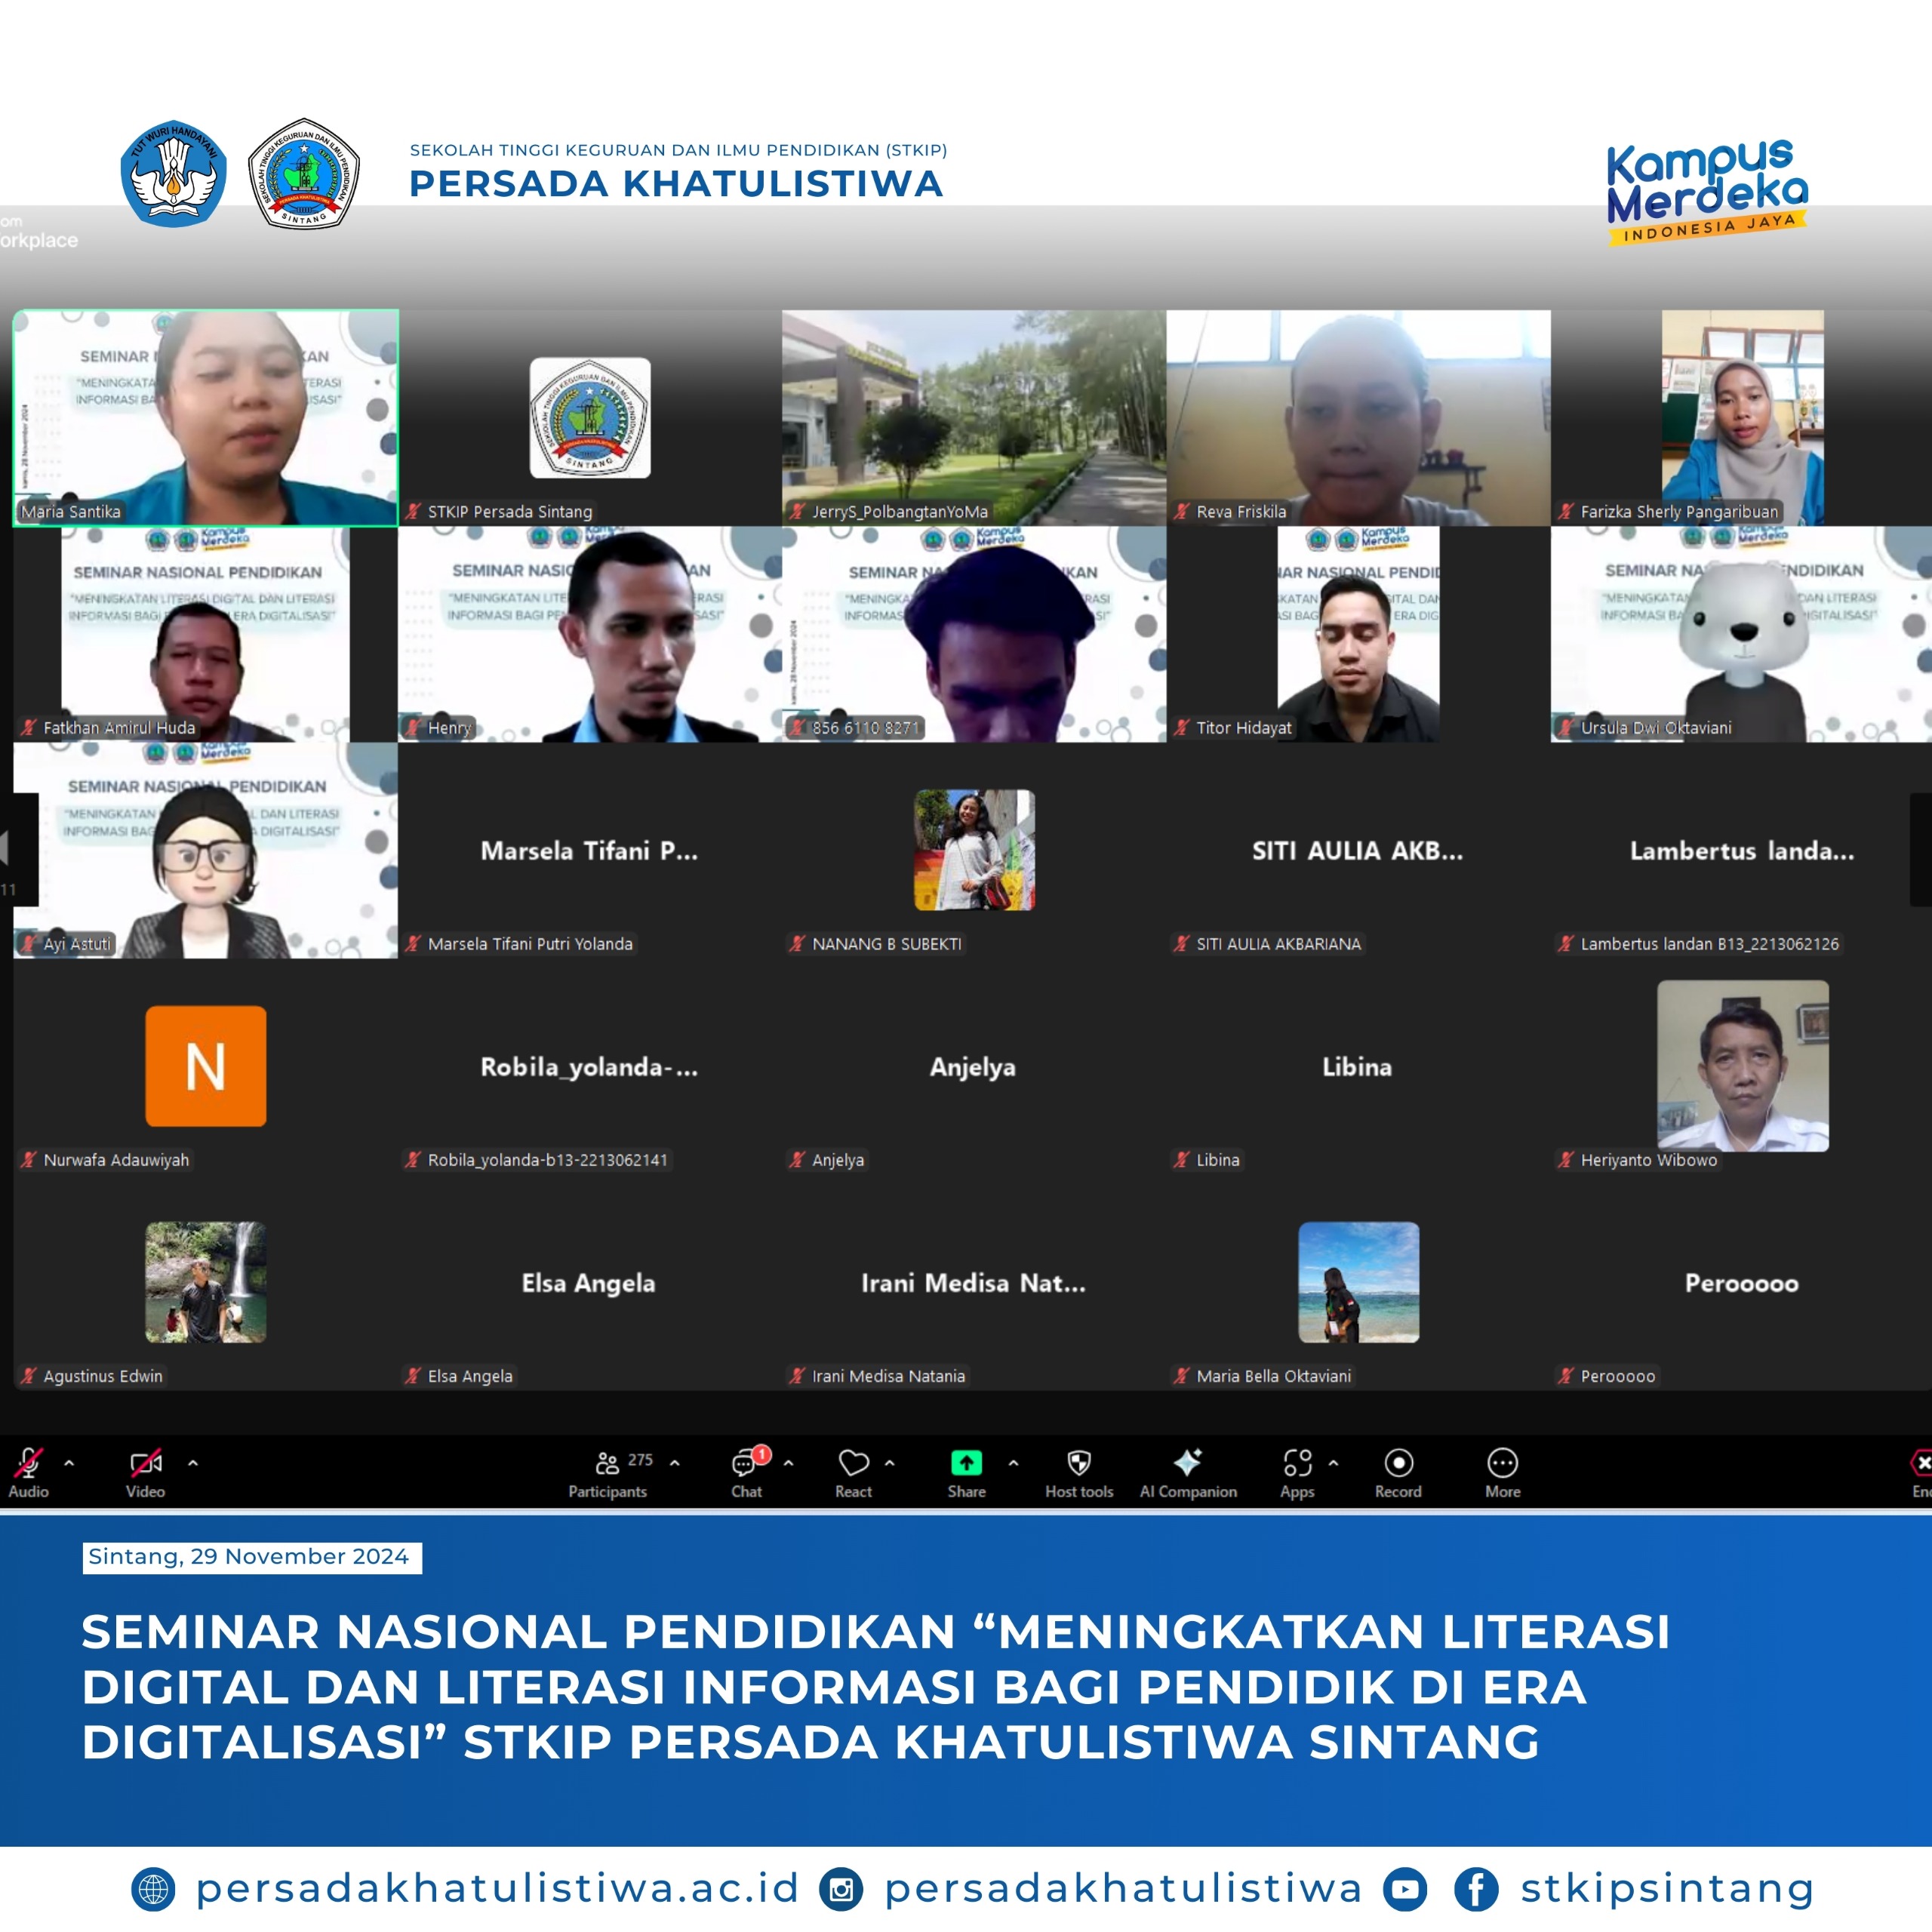1932x1932 pixels.
Task: Open the React menu
Action: point(854,1473)
